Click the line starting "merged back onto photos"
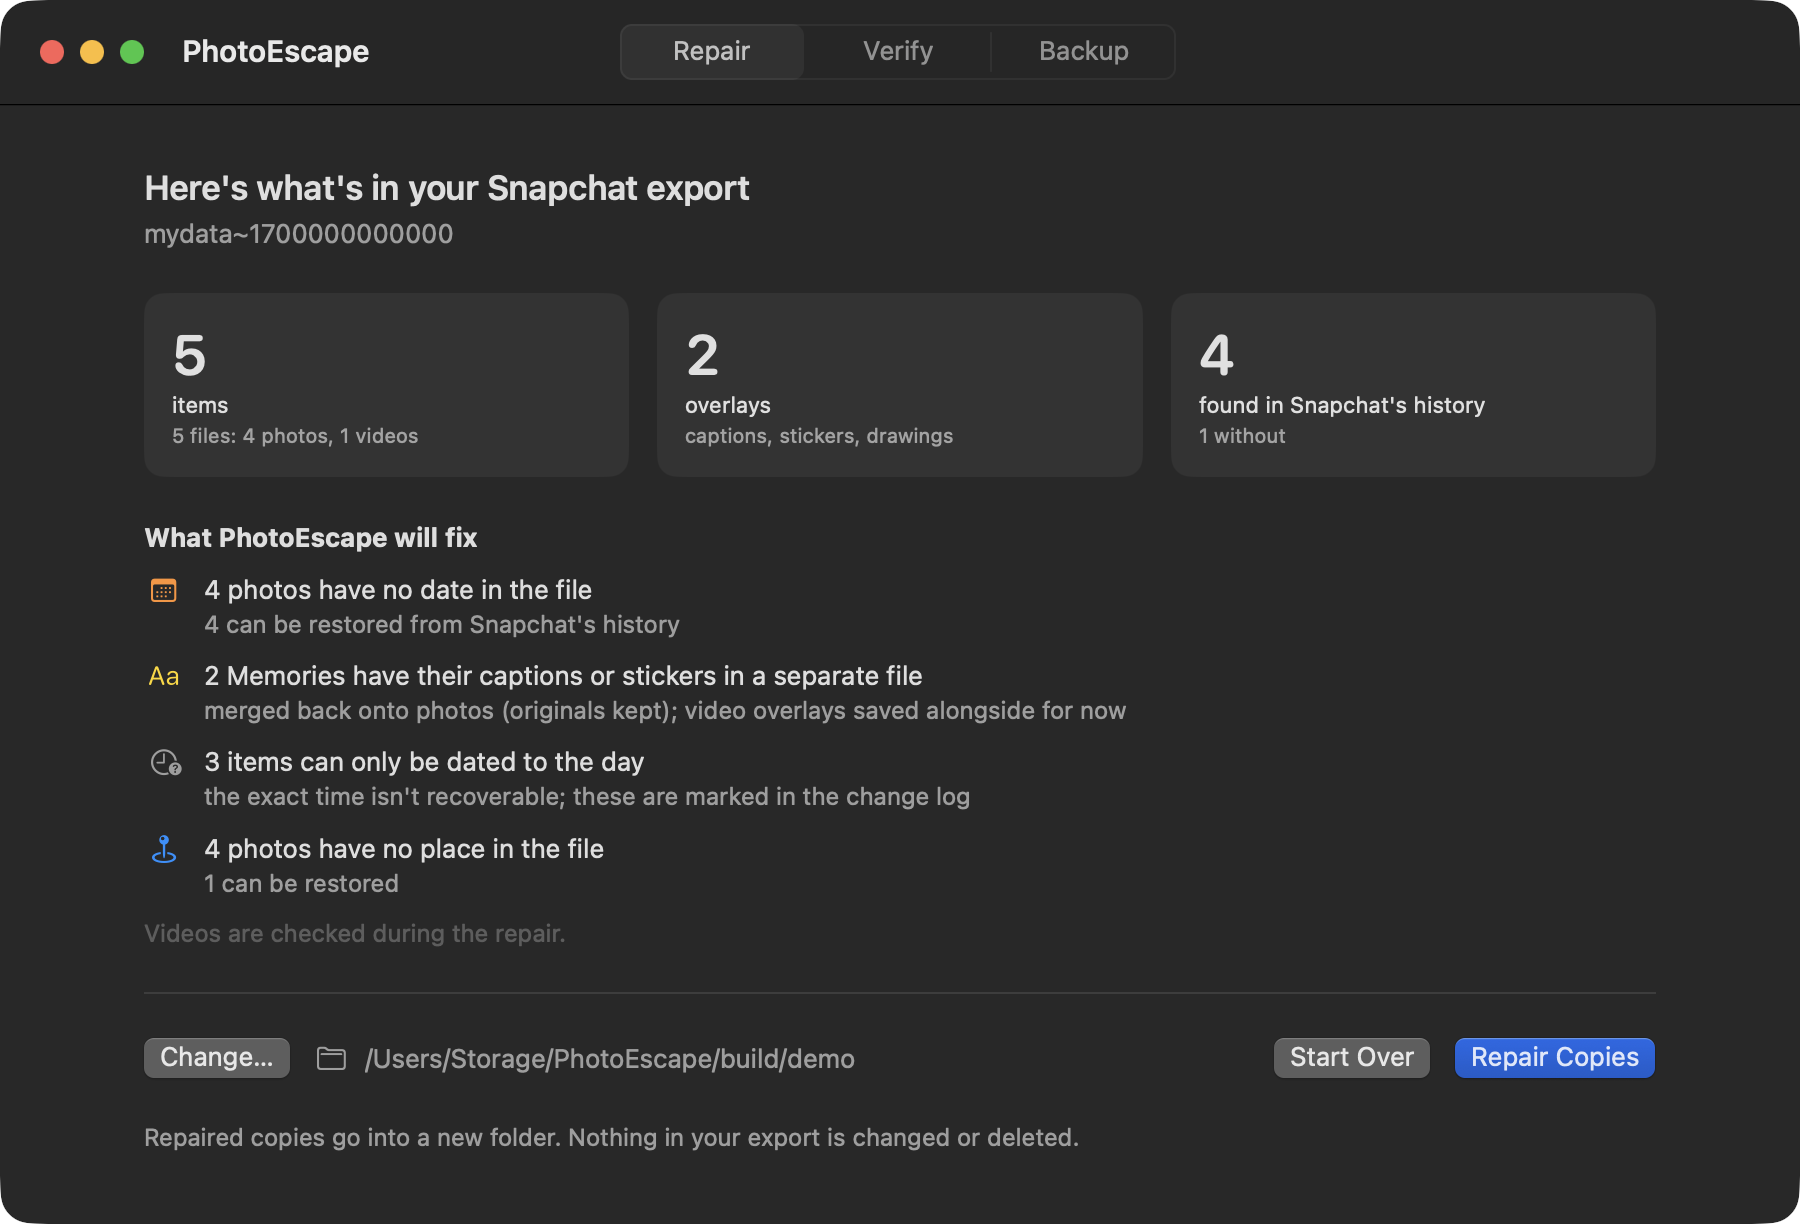The width and height of the screenshot is (1800, 1224). 665,711
